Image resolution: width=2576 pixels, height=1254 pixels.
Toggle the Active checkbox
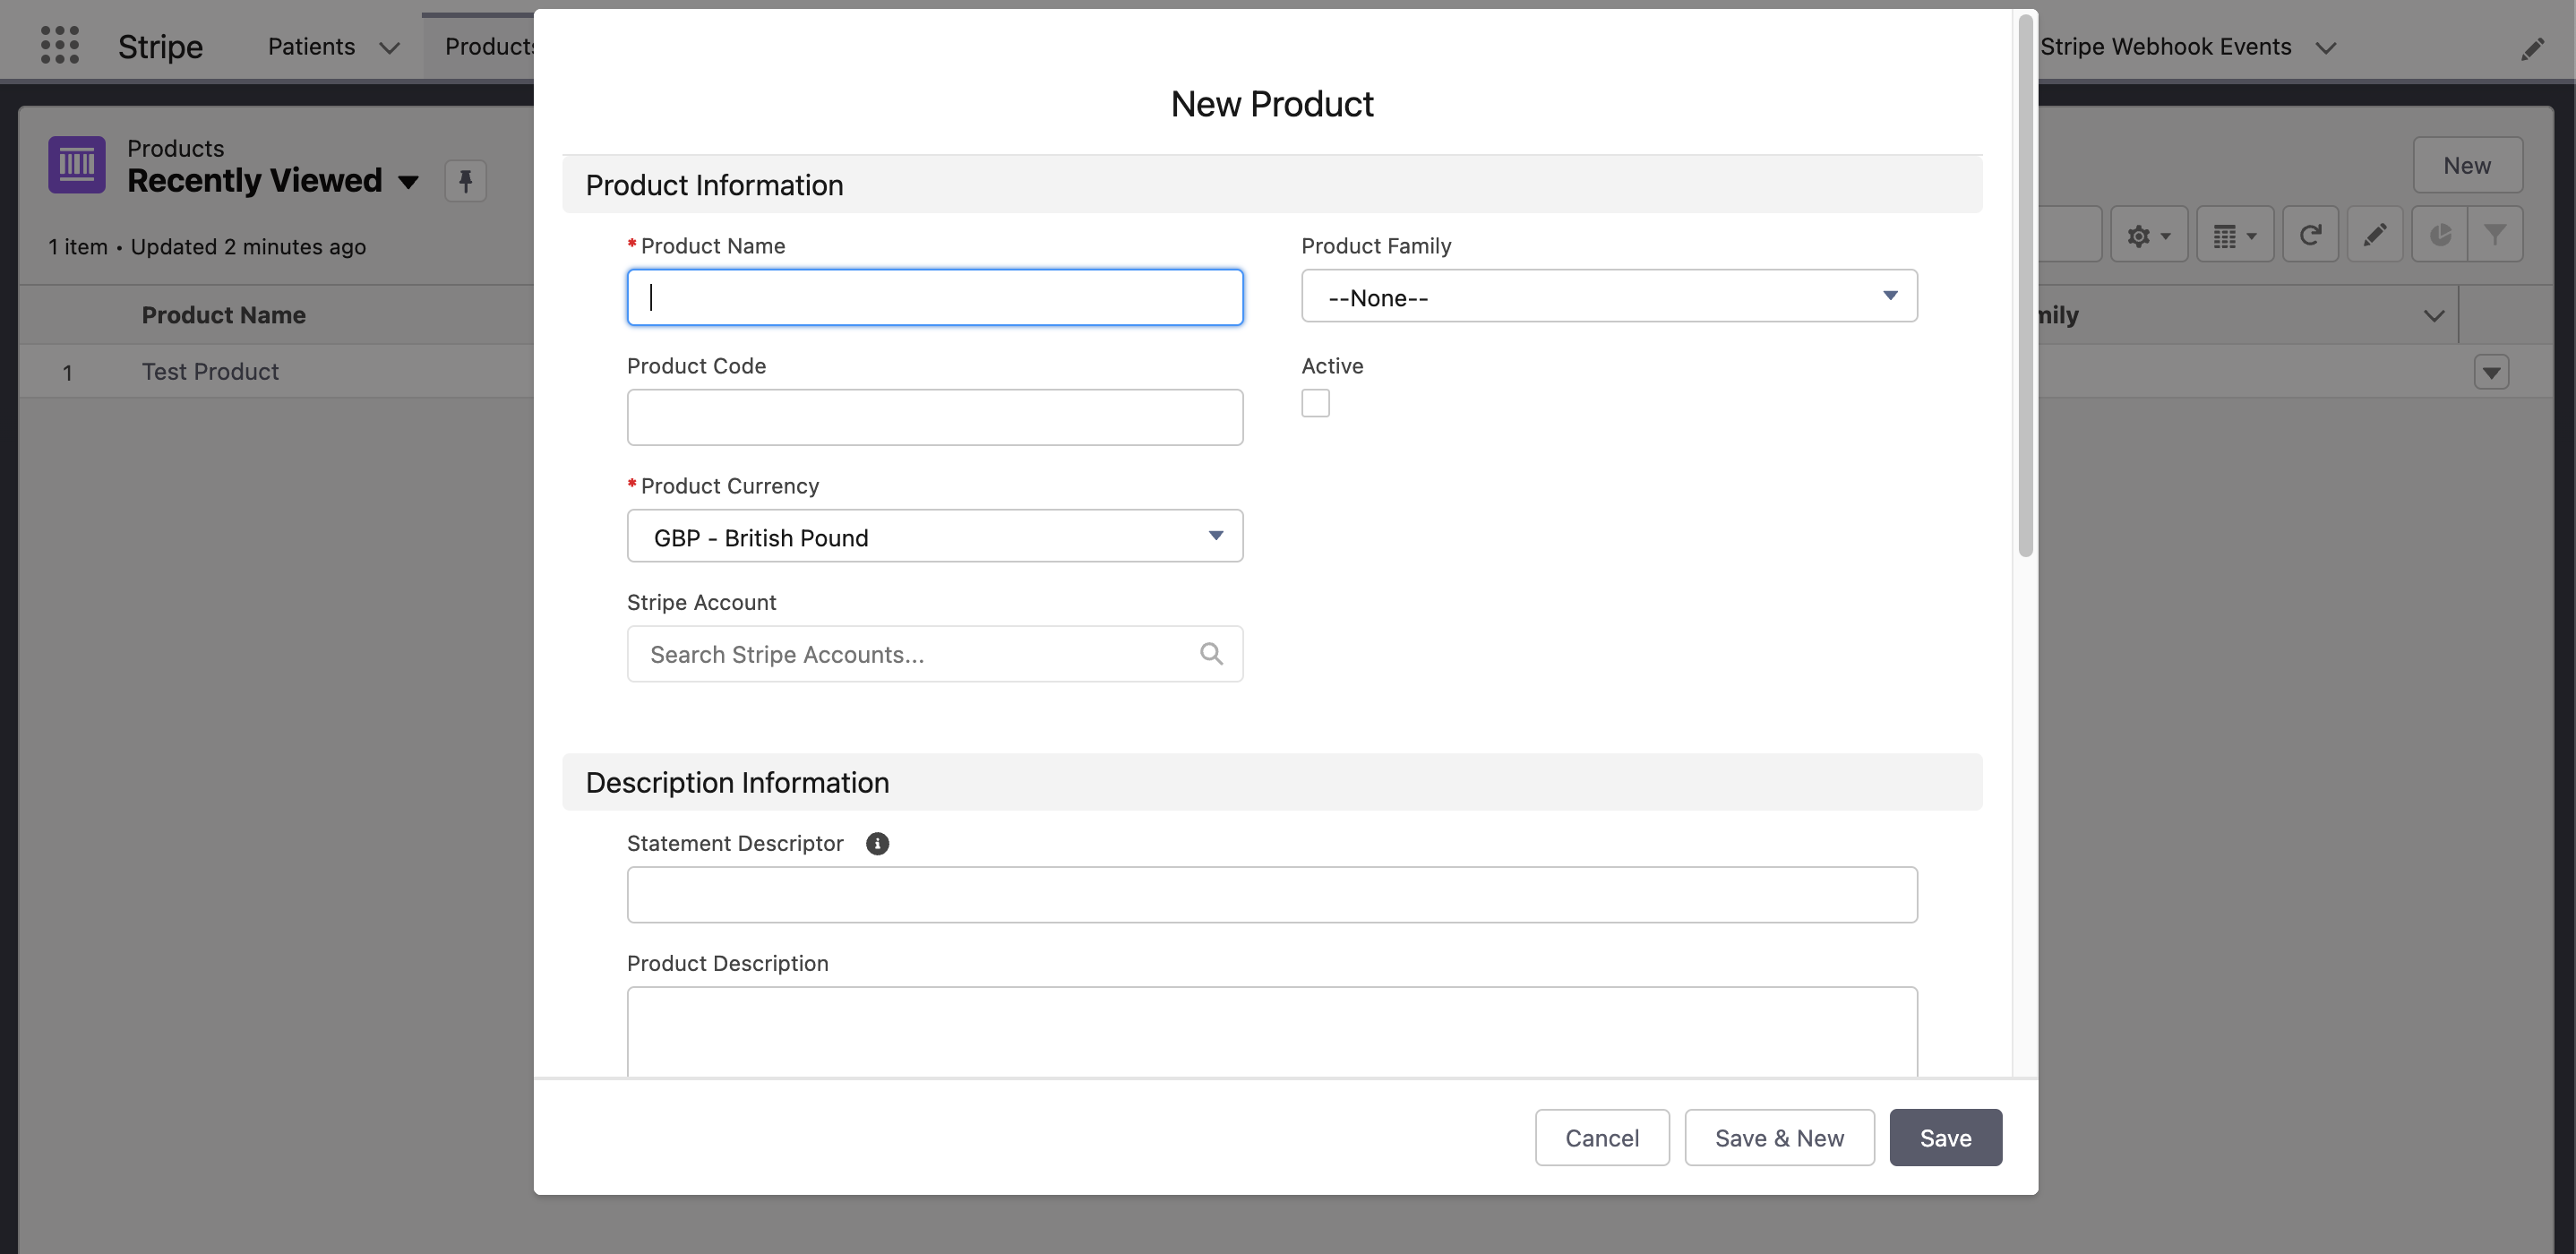(x=1315, y=403)
